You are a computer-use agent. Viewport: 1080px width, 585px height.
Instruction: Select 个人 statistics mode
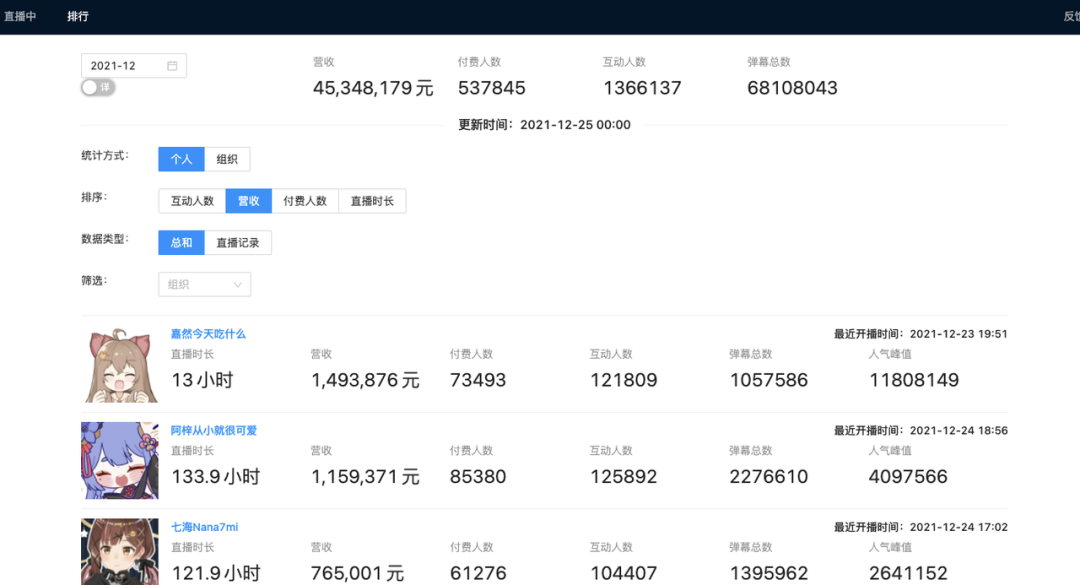pyautogui.click(x=181, y=159)
